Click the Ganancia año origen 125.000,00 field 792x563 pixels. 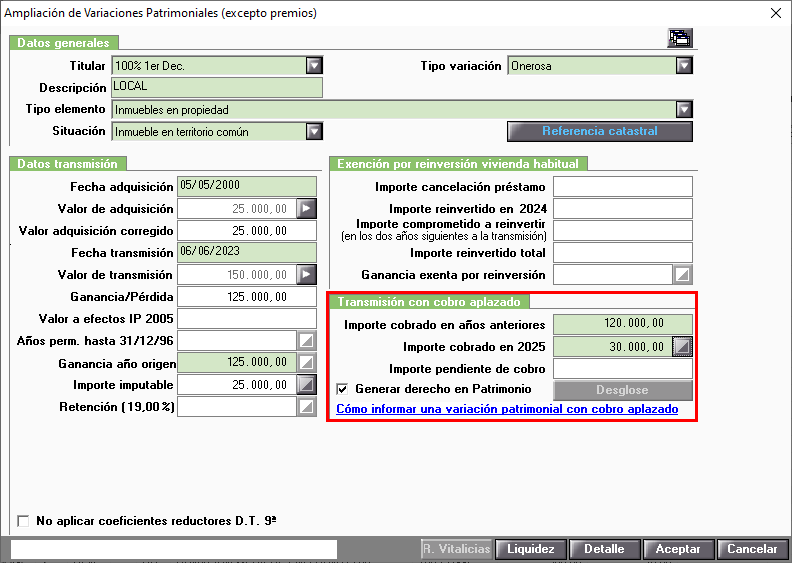(237, 363)
